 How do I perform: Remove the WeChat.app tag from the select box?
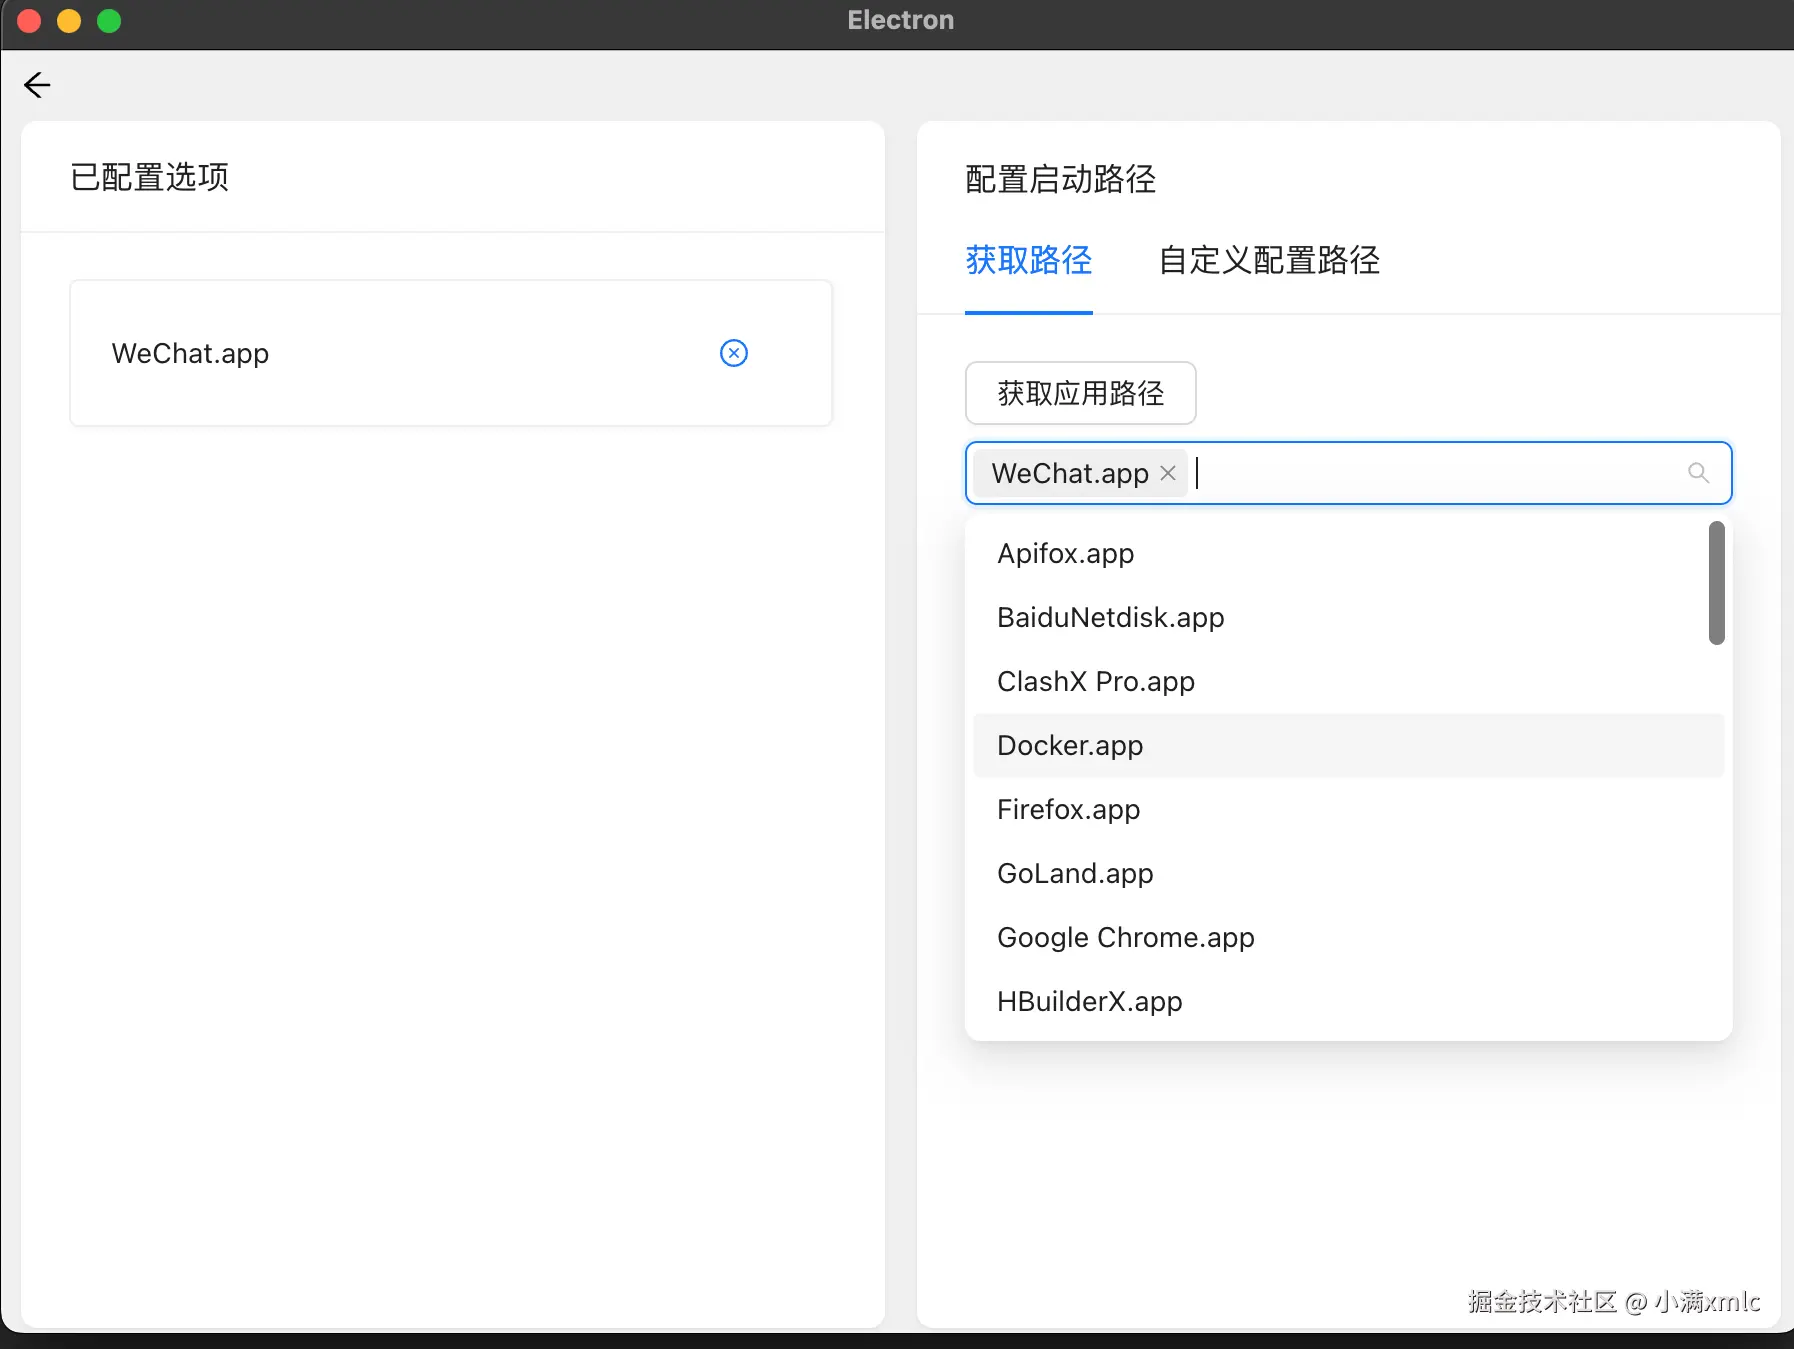pyautogui.click(x=1167, y=473)
